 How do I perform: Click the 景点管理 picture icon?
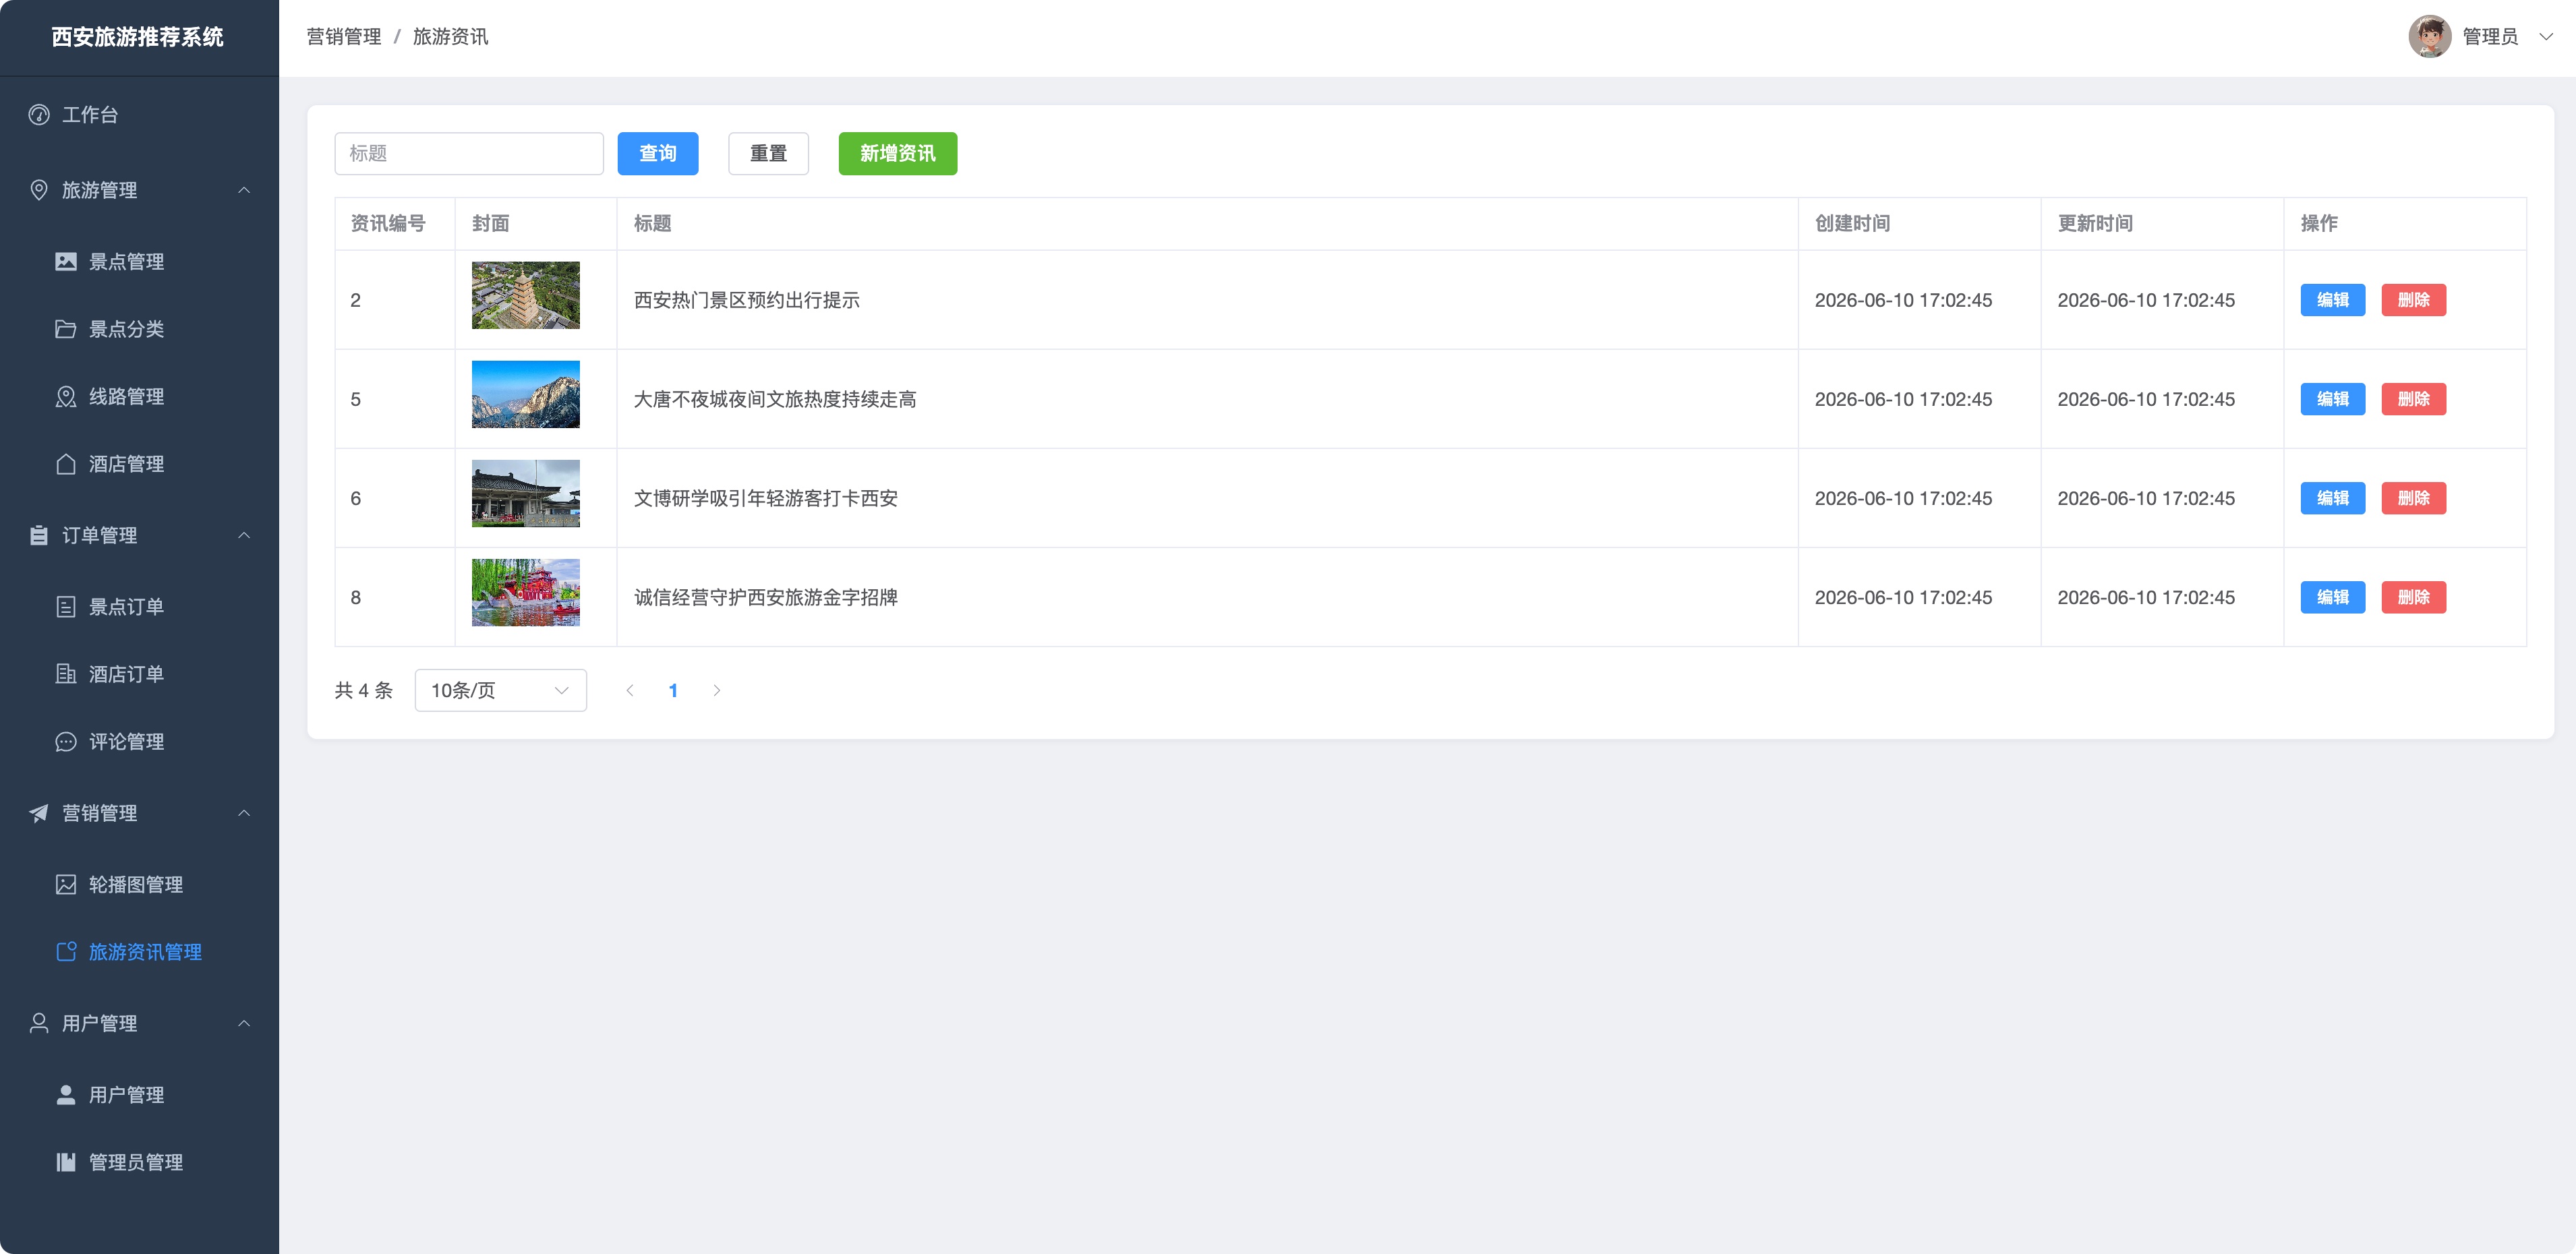point(66,262)
